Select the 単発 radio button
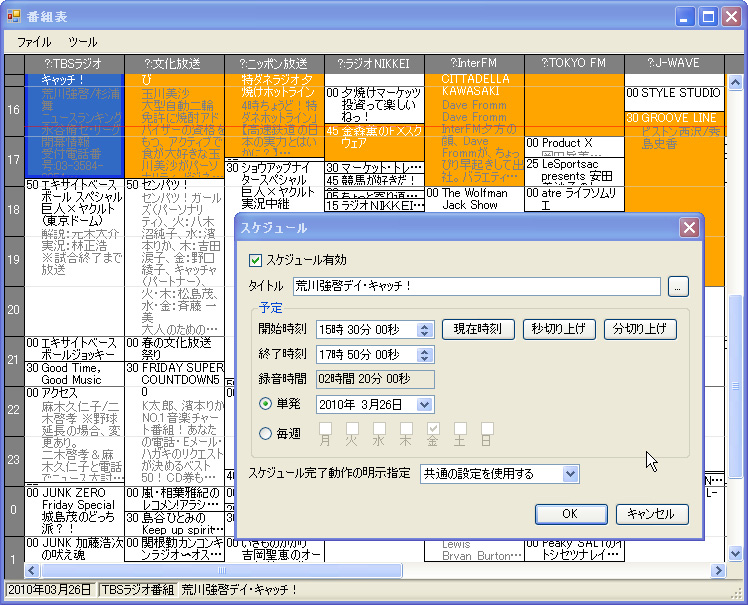 [x=265, y=404]
